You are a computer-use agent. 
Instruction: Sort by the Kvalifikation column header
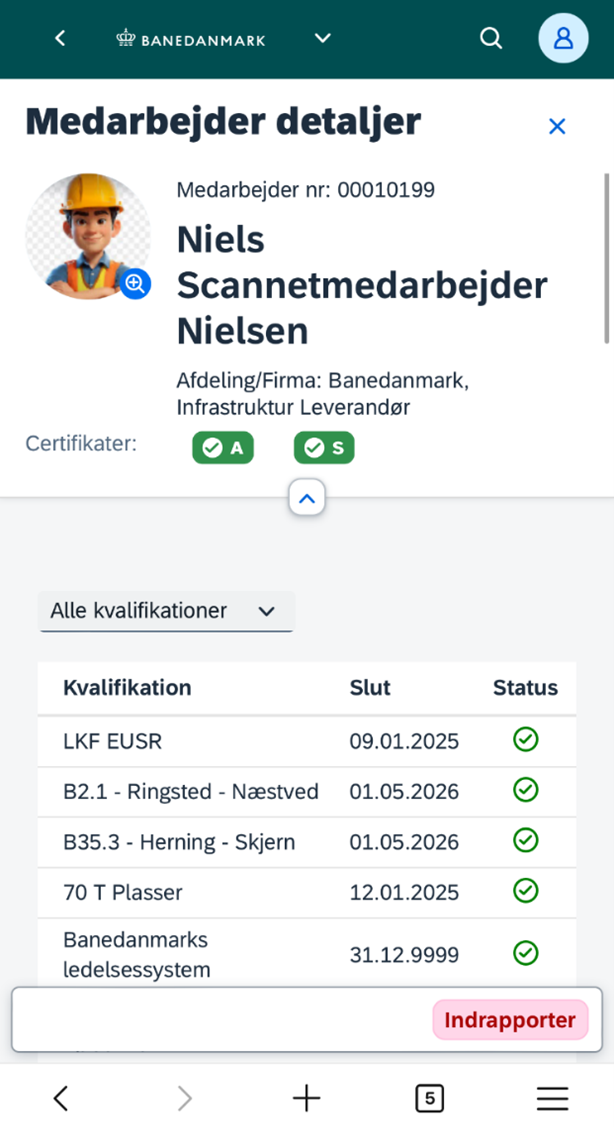127,688
